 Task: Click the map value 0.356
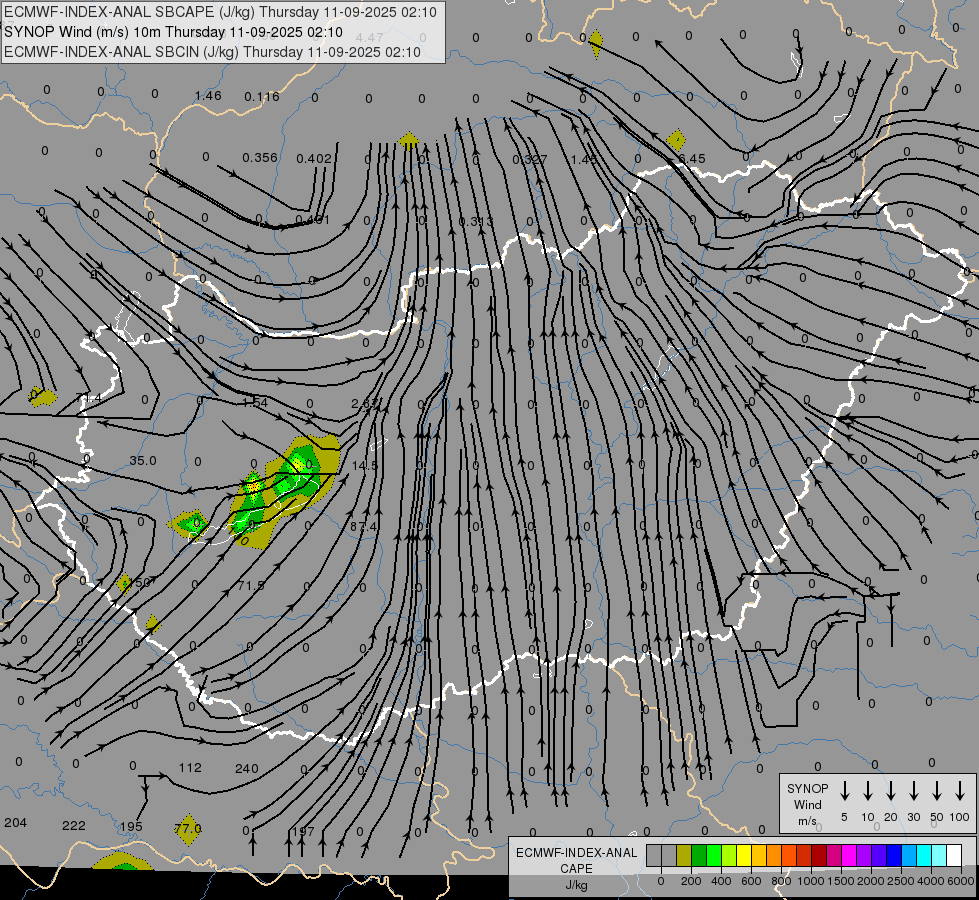[x=260, y=157]
